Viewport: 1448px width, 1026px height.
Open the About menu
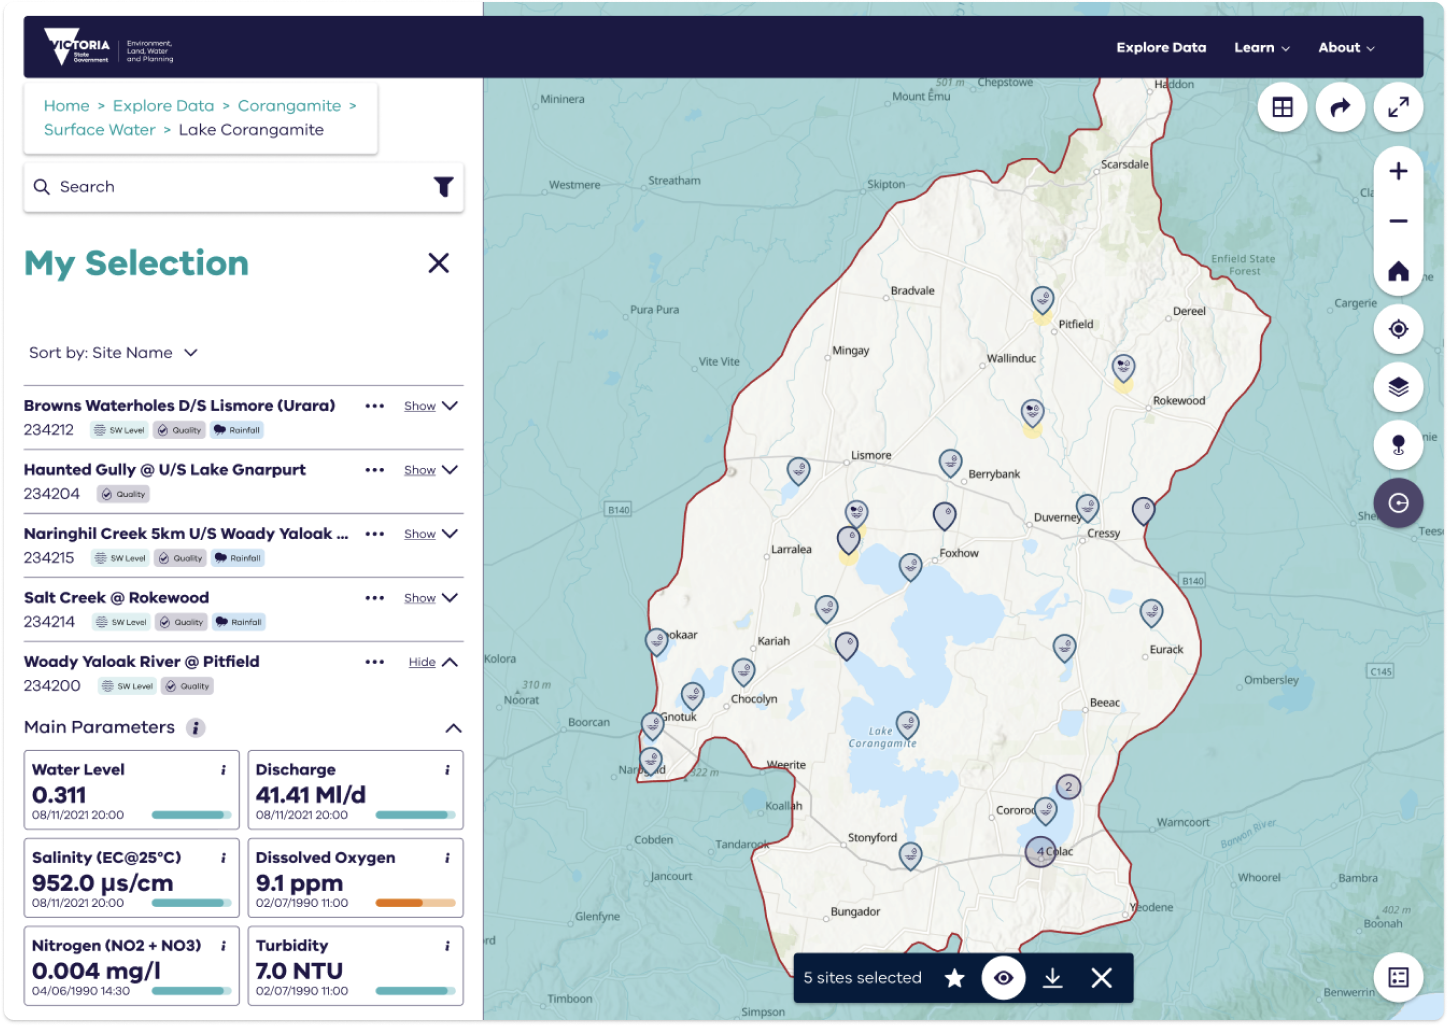1345,48
